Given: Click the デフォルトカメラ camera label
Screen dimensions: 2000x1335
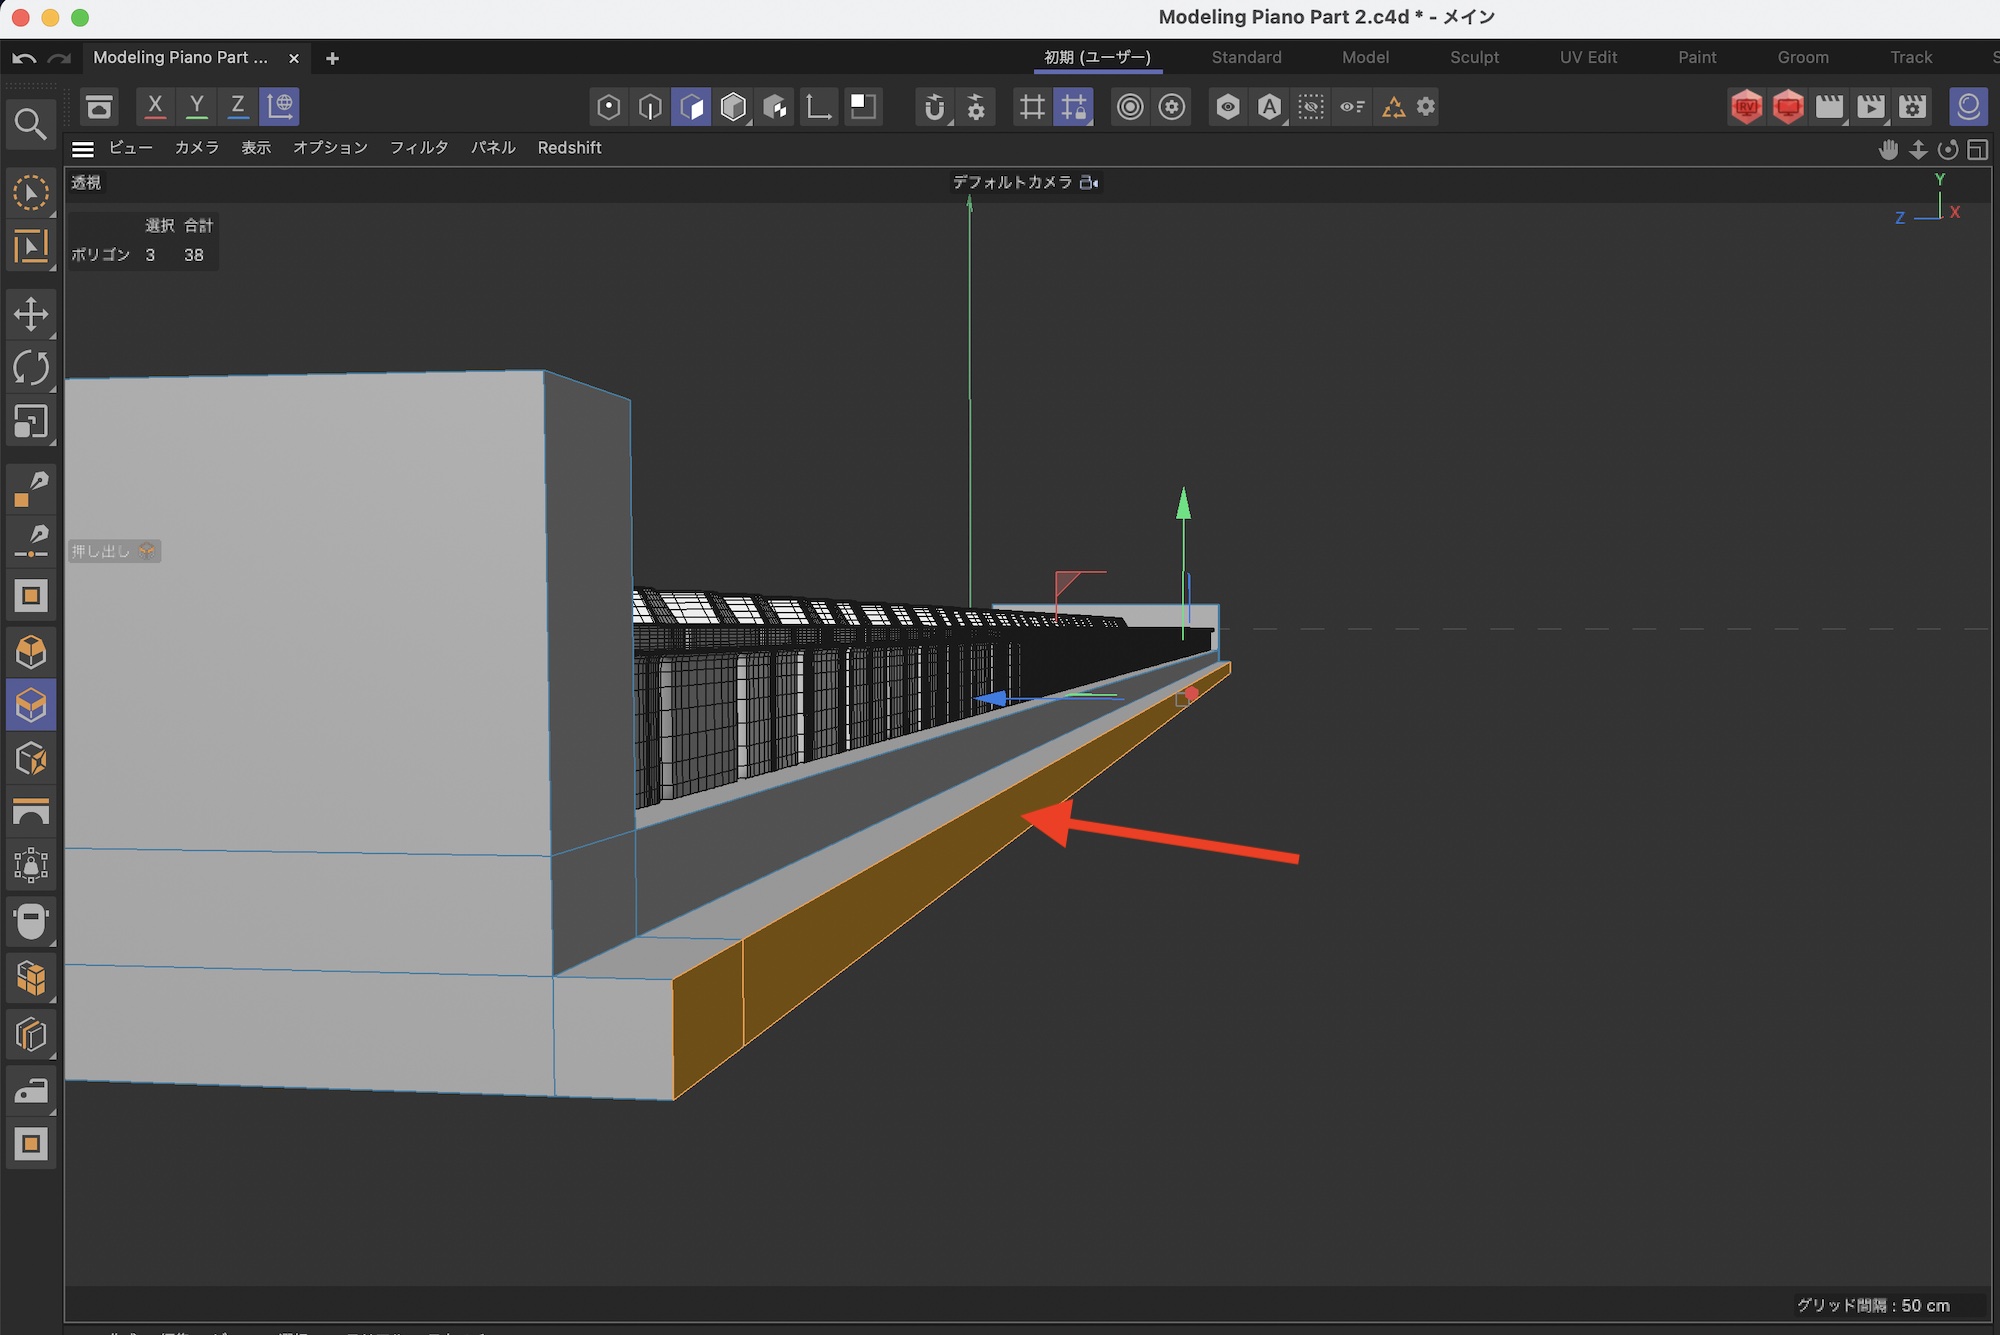Looking at the screenshot, I should coord(1012,182).
